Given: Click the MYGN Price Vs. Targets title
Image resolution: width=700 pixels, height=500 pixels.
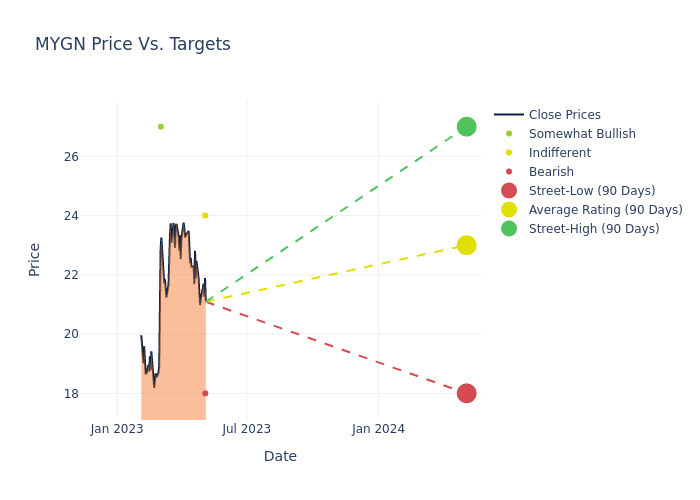Looking at the screenshot, I should point(133,44).
